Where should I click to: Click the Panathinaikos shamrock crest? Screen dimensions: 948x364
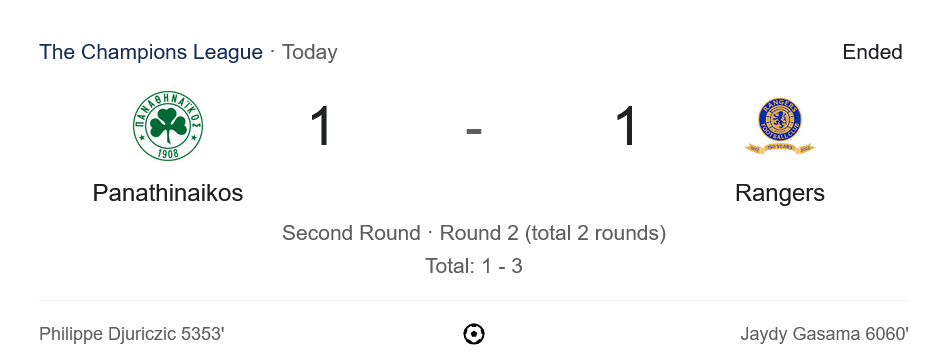pos(168,126)
